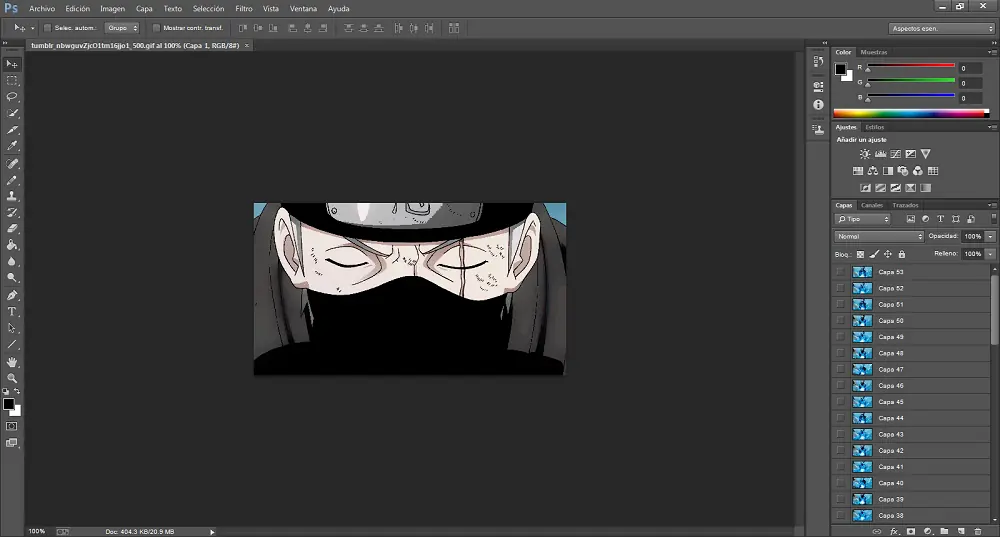
Task: Toggle visibility of Capa 41
Action: click(841, 467)
